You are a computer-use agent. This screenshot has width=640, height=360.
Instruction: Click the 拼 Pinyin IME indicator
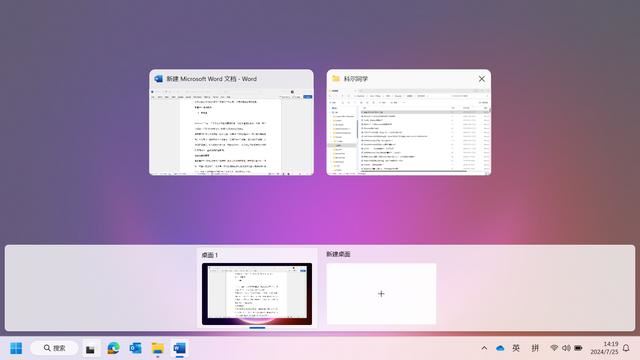point(535,348)
